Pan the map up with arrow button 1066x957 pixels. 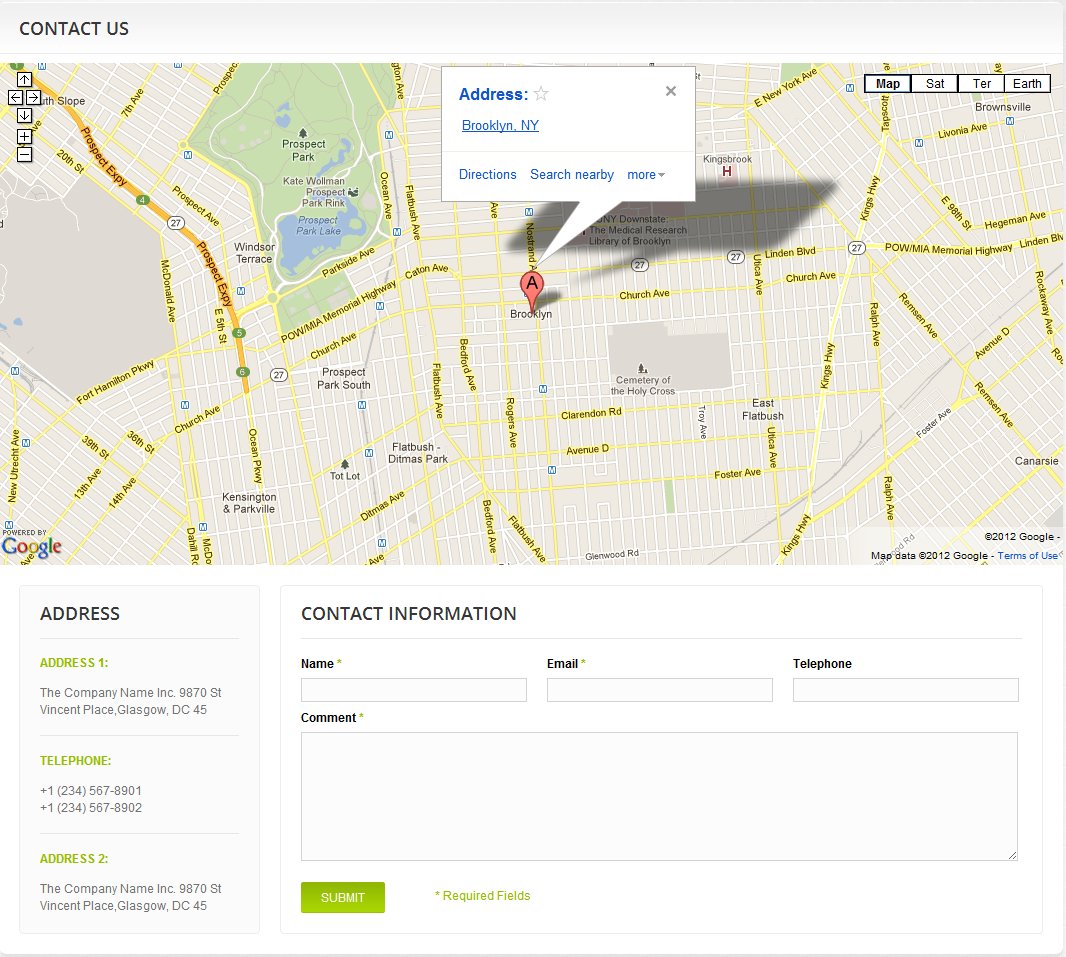[x=24, y=79]
